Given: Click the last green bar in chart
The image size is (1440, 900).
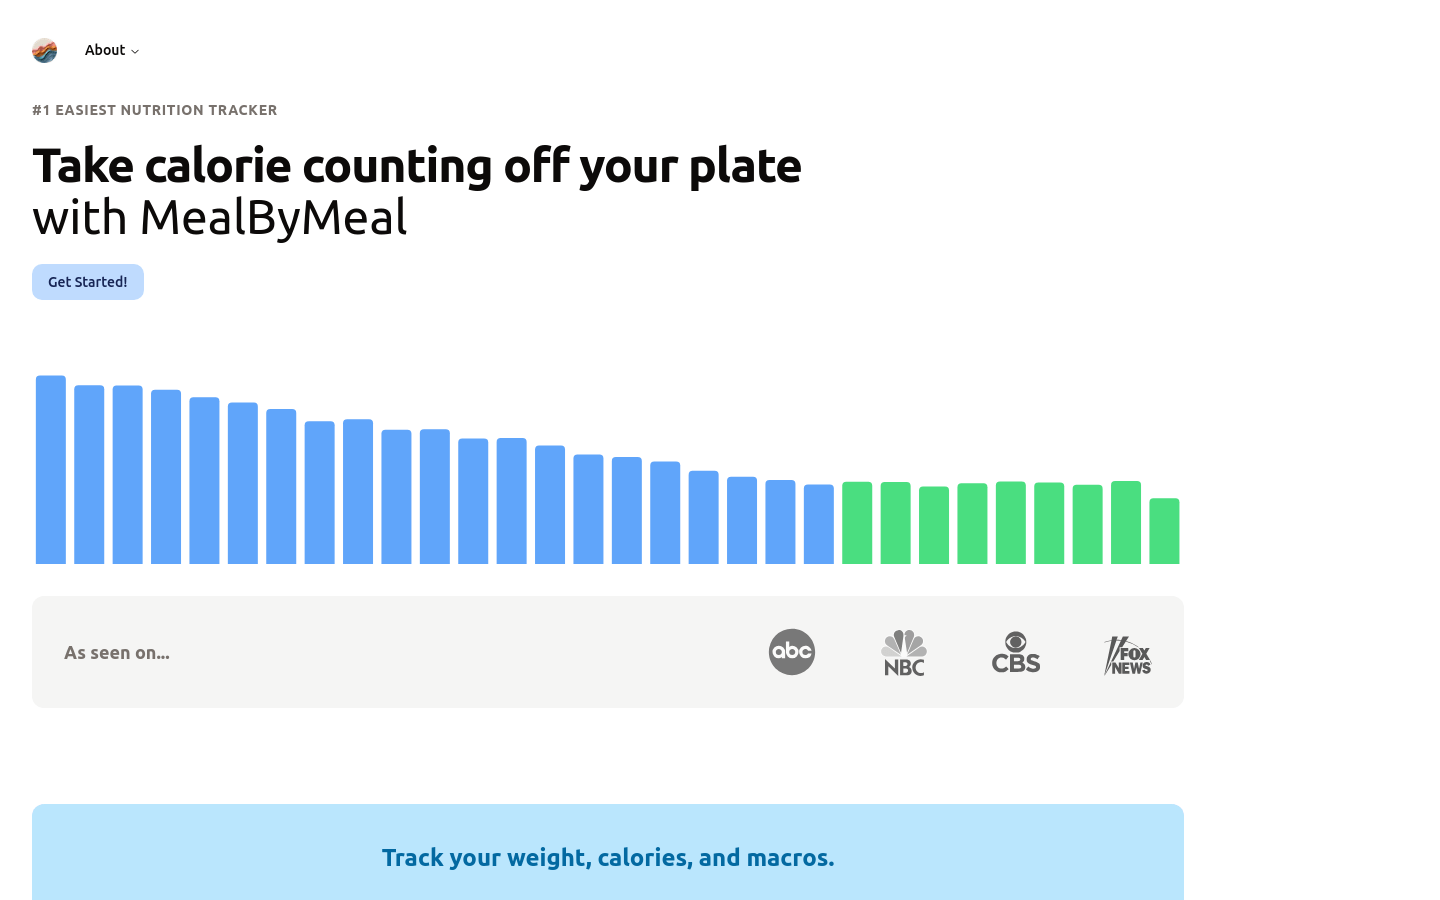Looking at the screenshot, I should [x=1164, y=531].
